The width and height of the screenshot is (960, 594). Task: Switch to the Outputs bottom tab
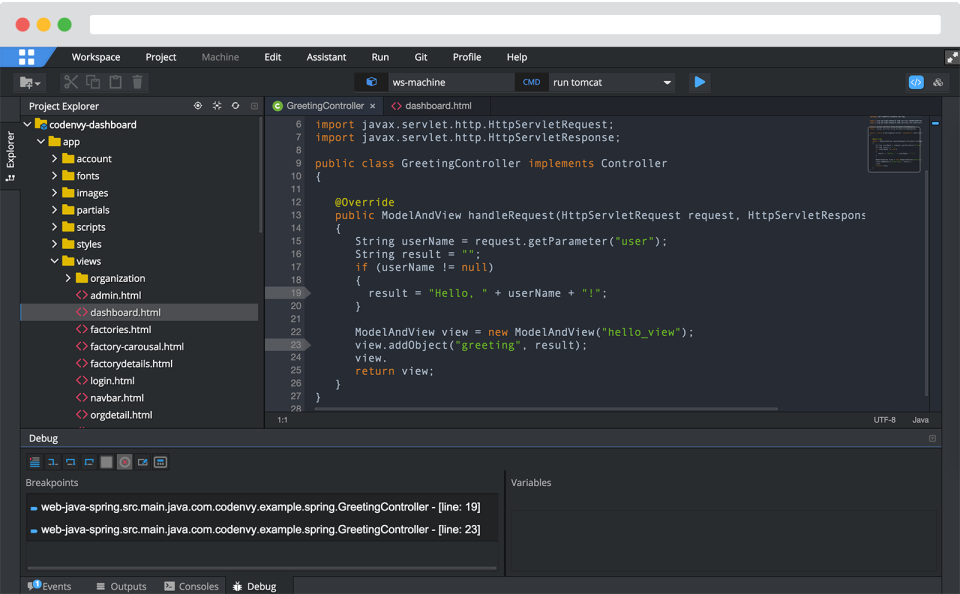coord(121,586)
